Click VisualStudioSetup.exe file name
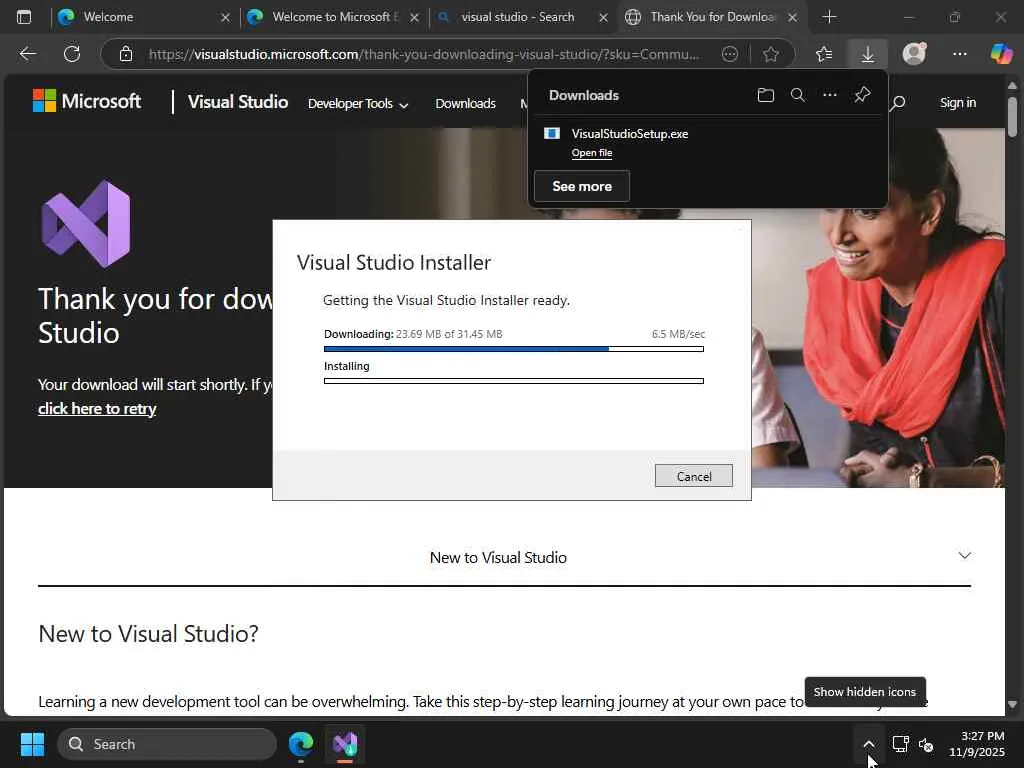Viewport: 1024px width, 768px height. pos(630,134)
